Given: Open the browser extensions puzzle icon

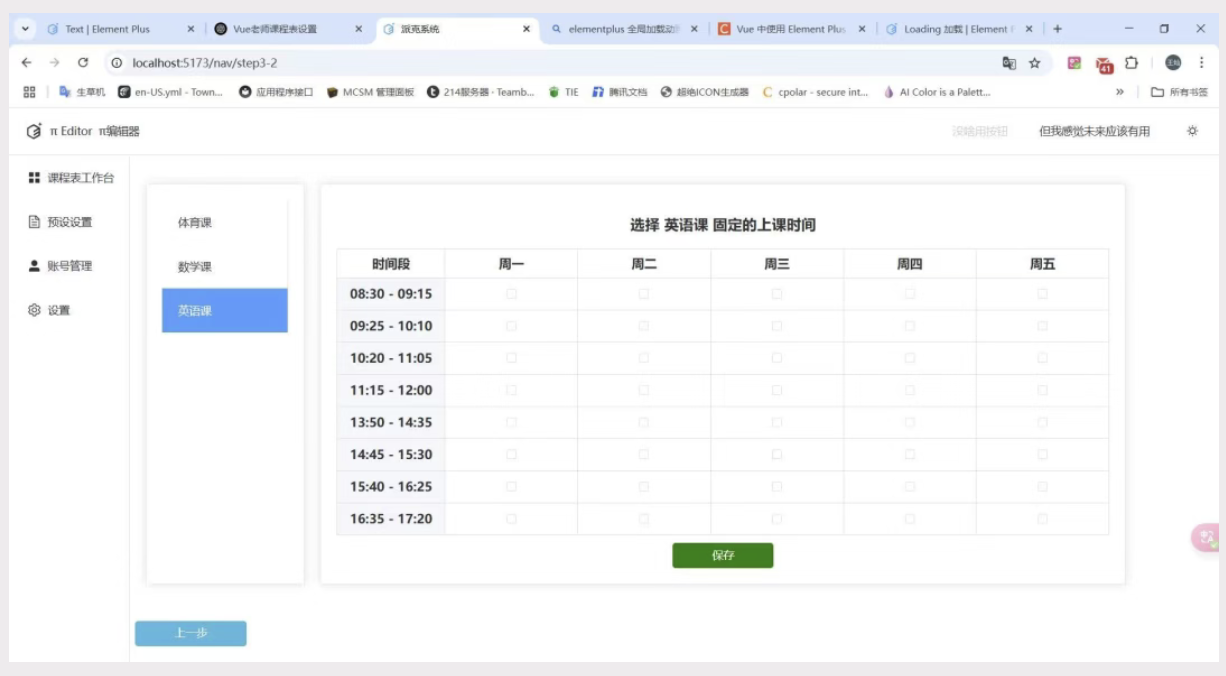Looking at the screenshot, I should 1132,63.
